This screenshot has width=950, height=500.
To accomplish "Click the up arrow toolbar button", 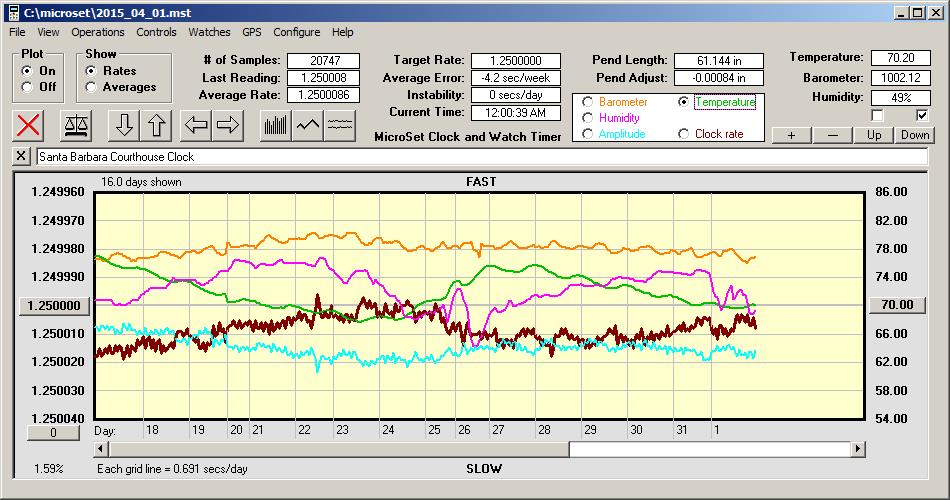I will (156, 125).
